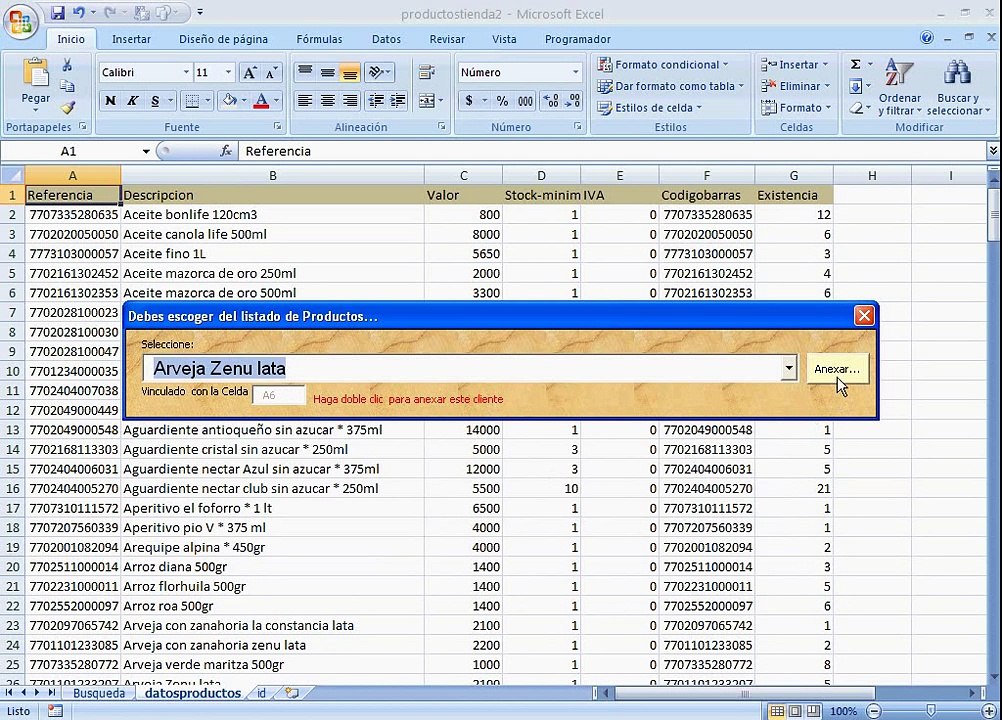
Task: Align text to middle of cell
Action: (327, 72)
